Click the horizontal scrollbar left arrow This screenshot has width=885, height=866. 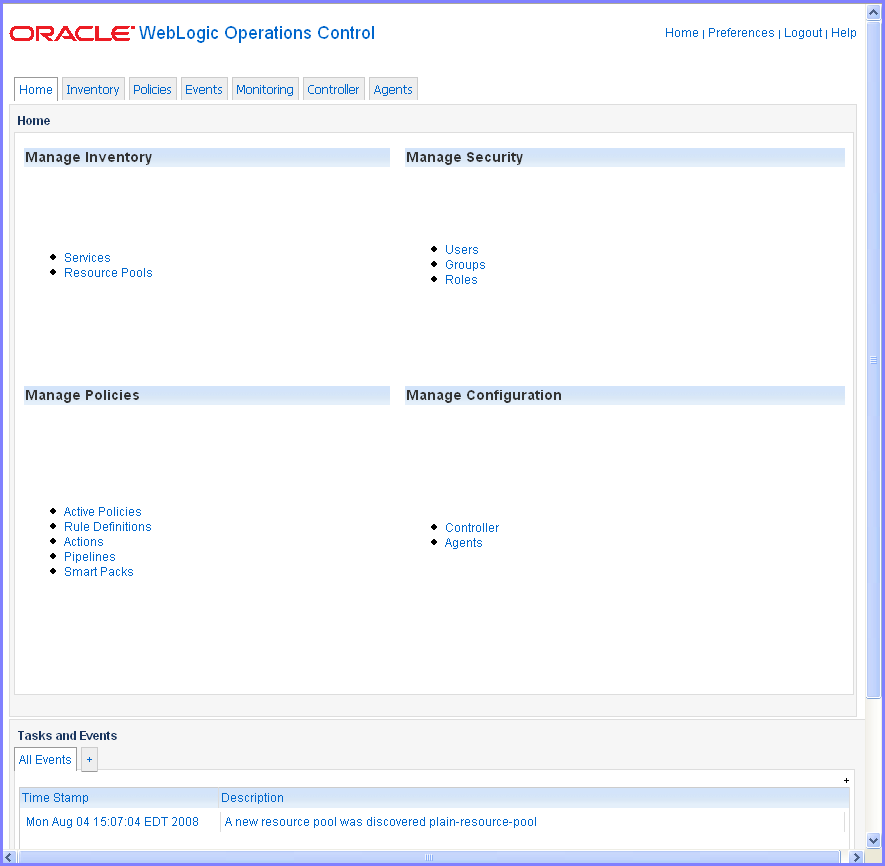8,857
